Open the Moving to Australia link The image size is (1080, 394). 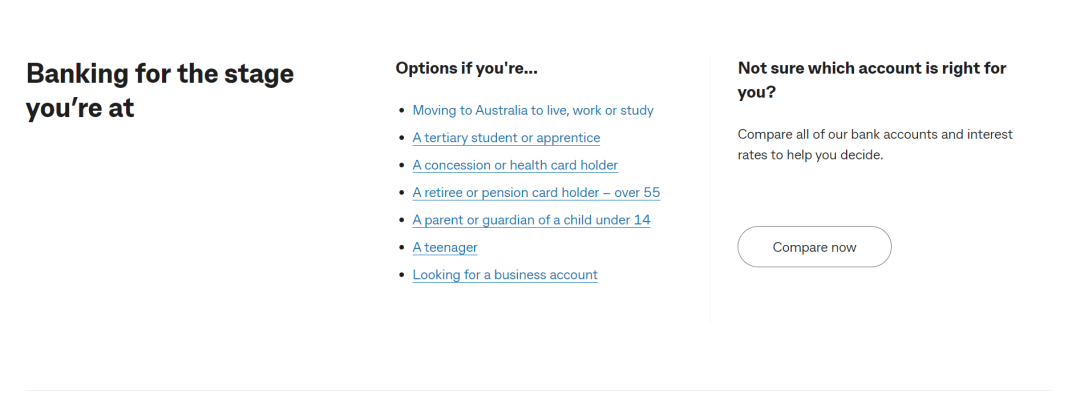tap(533, 110)
